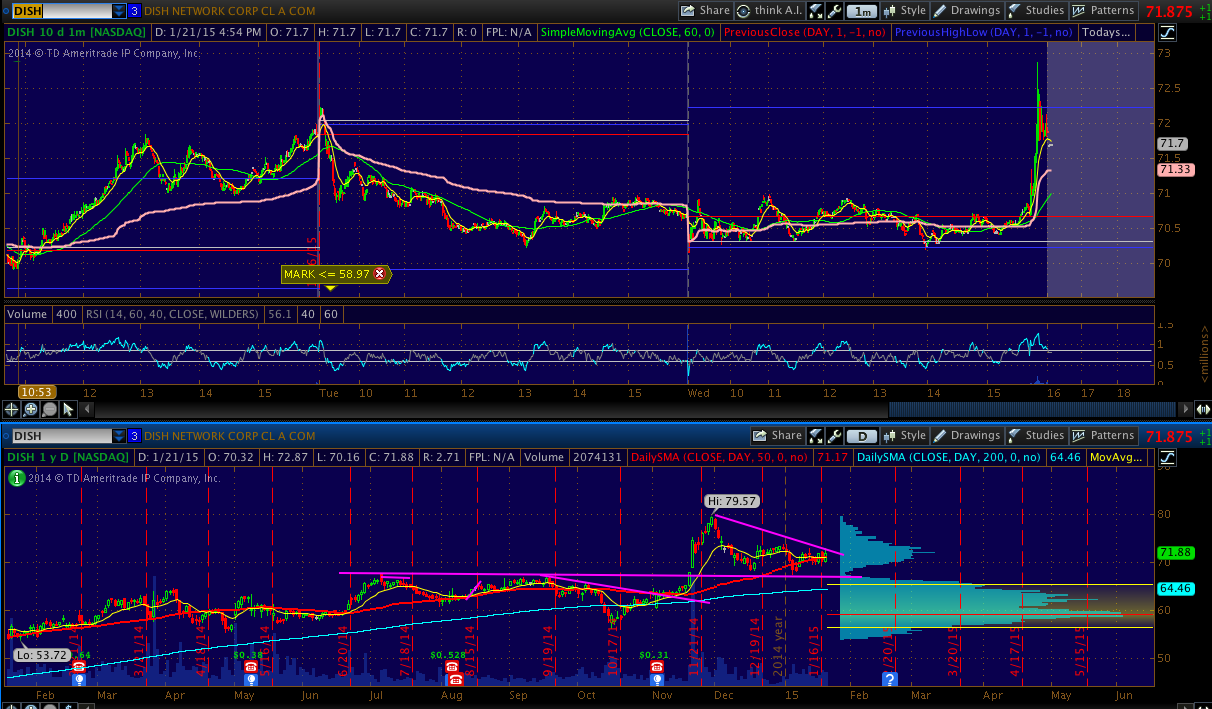Screen dimensions: 1212x709
Task: Open Studies menu on the lower chart
Action: (x=1036, y=436)
